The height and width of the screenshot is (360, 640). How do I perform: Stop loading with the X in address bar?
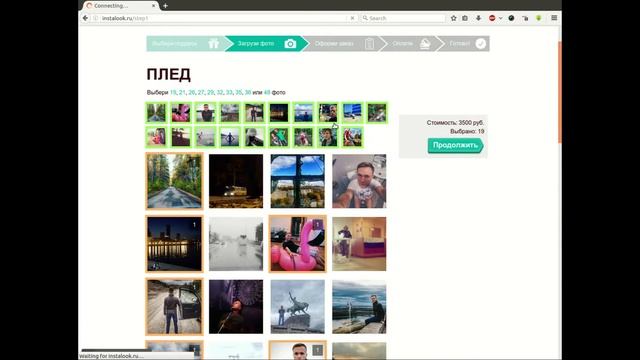pyautogui.click(x=352, y=18)
